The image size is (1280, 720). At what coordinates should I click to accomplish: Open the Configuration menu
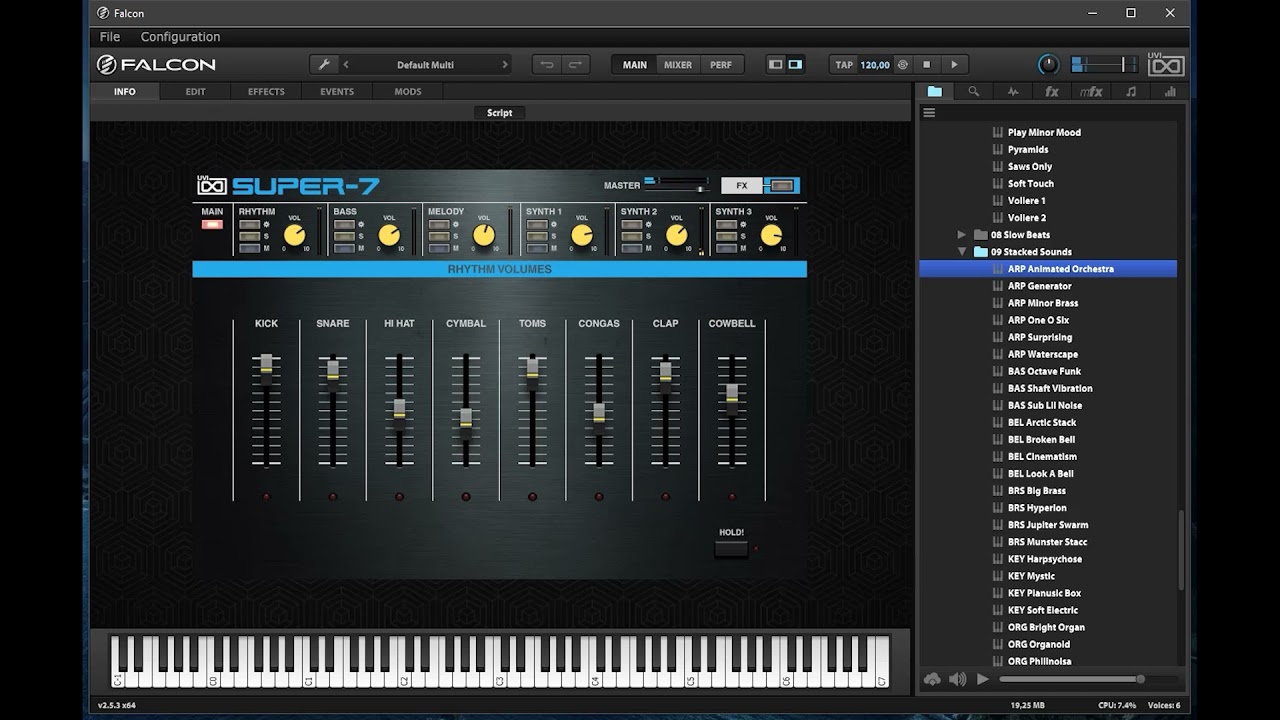coord(180,37)
